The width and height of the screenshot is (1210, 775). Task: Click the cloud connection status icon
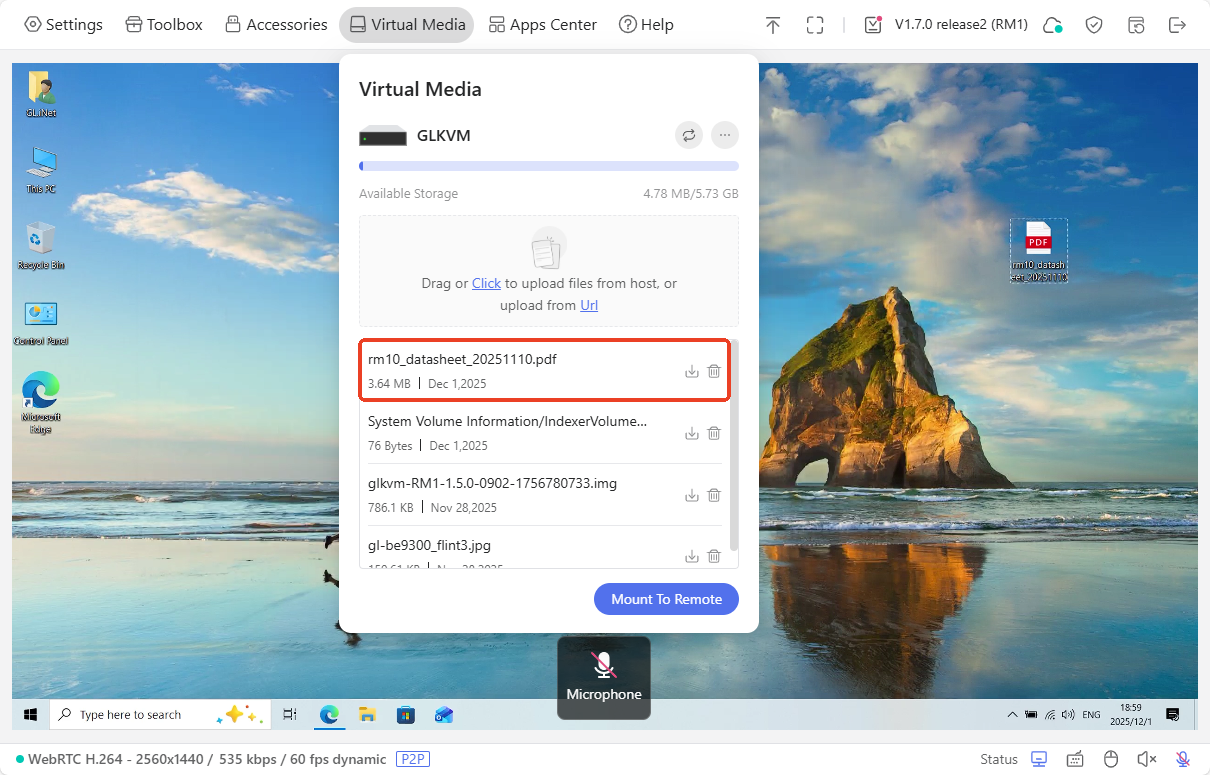[x=1052, y=25]
